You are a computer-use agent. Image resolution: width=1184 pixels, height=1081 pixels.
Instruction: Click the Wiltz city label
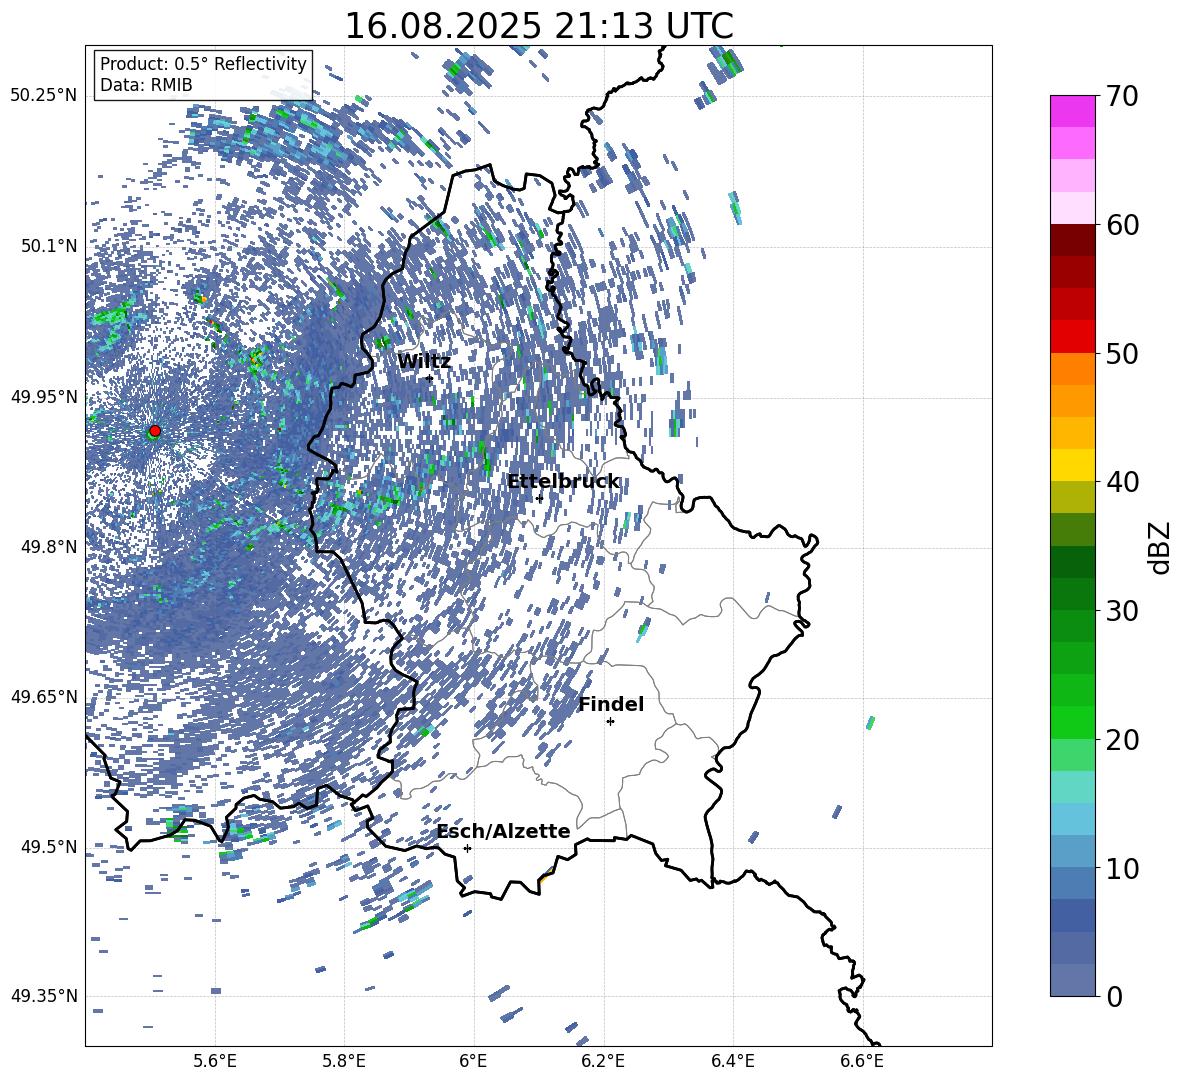[x=424, y=362]
